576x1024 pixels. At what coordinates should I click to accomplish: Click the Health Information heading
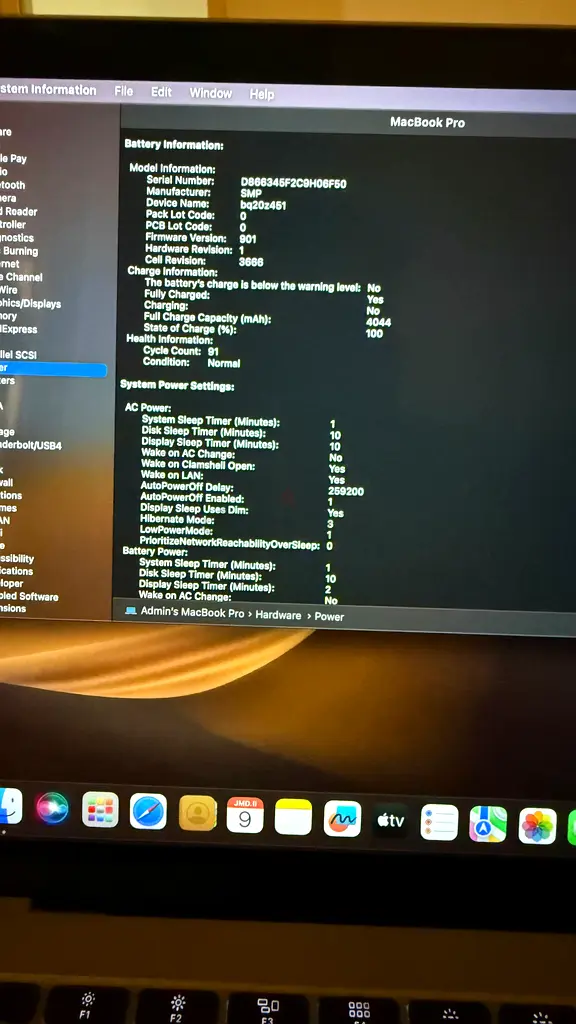coord(169,340)
